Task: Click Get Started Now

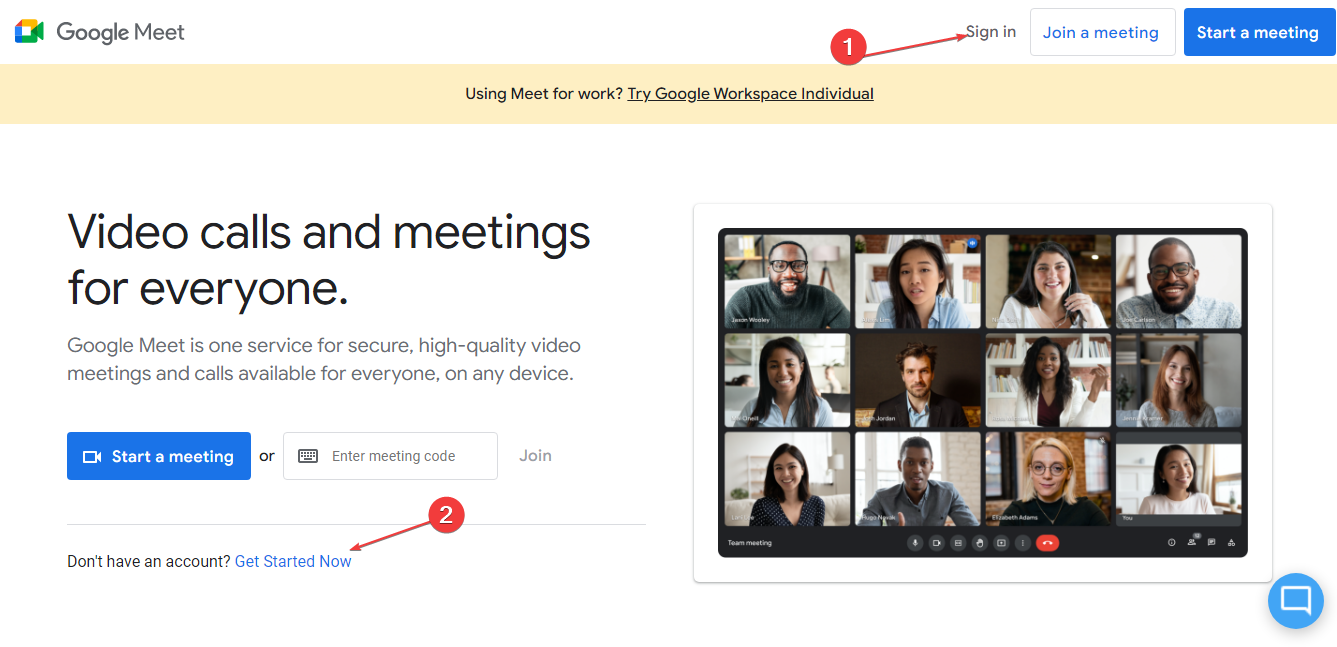Action: 293,561
